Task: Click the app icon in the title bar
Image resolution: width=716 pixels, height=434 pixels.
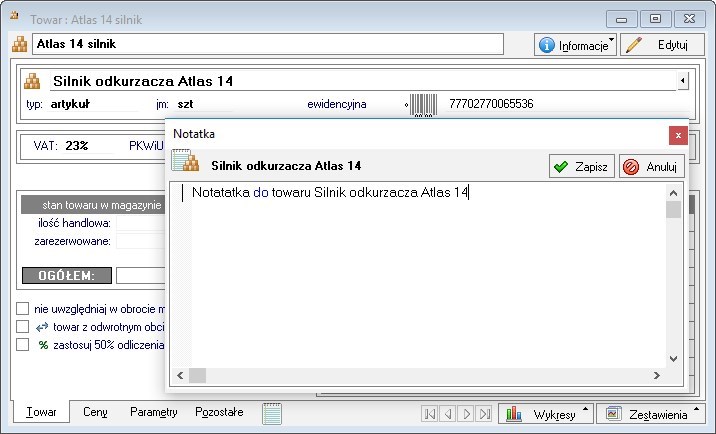Action: [x=14, y=16]
